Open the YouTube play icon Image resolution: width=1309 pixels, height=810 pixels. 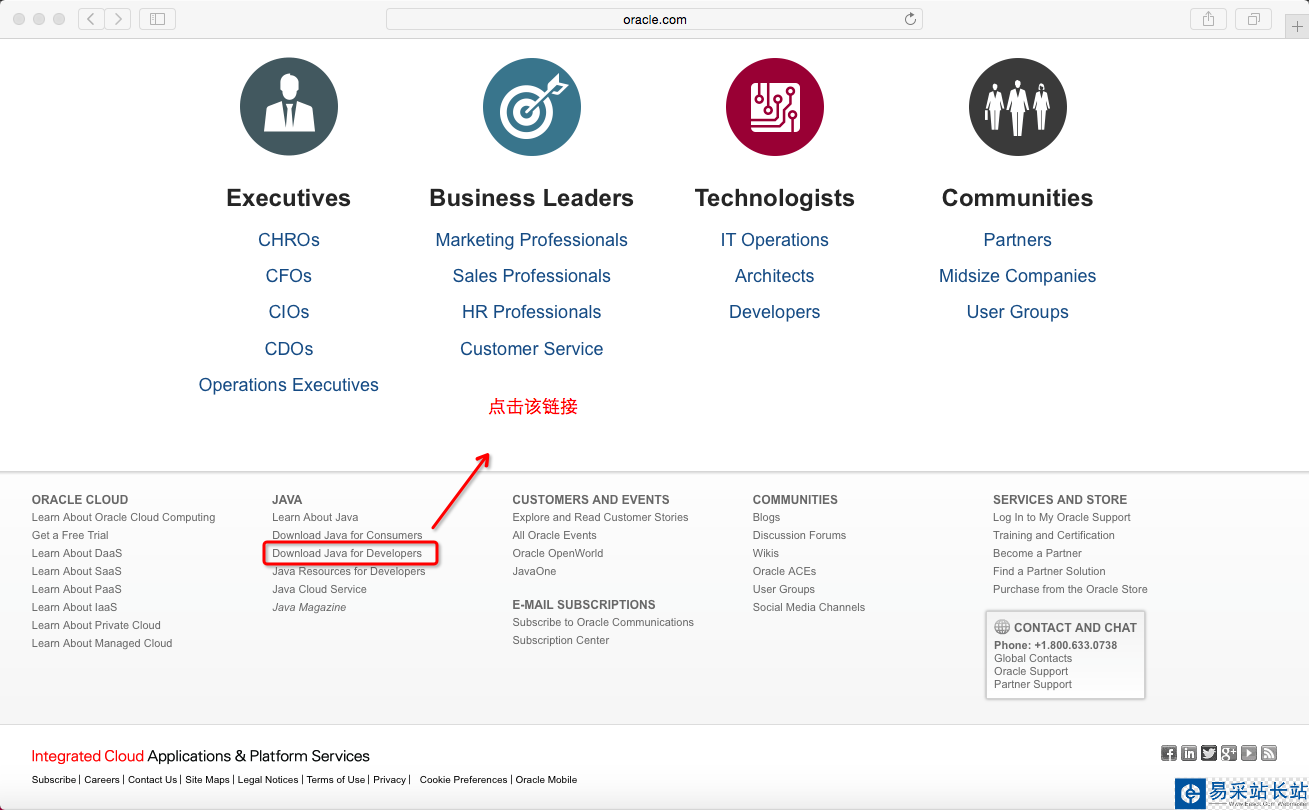[x=1248, y=753]
